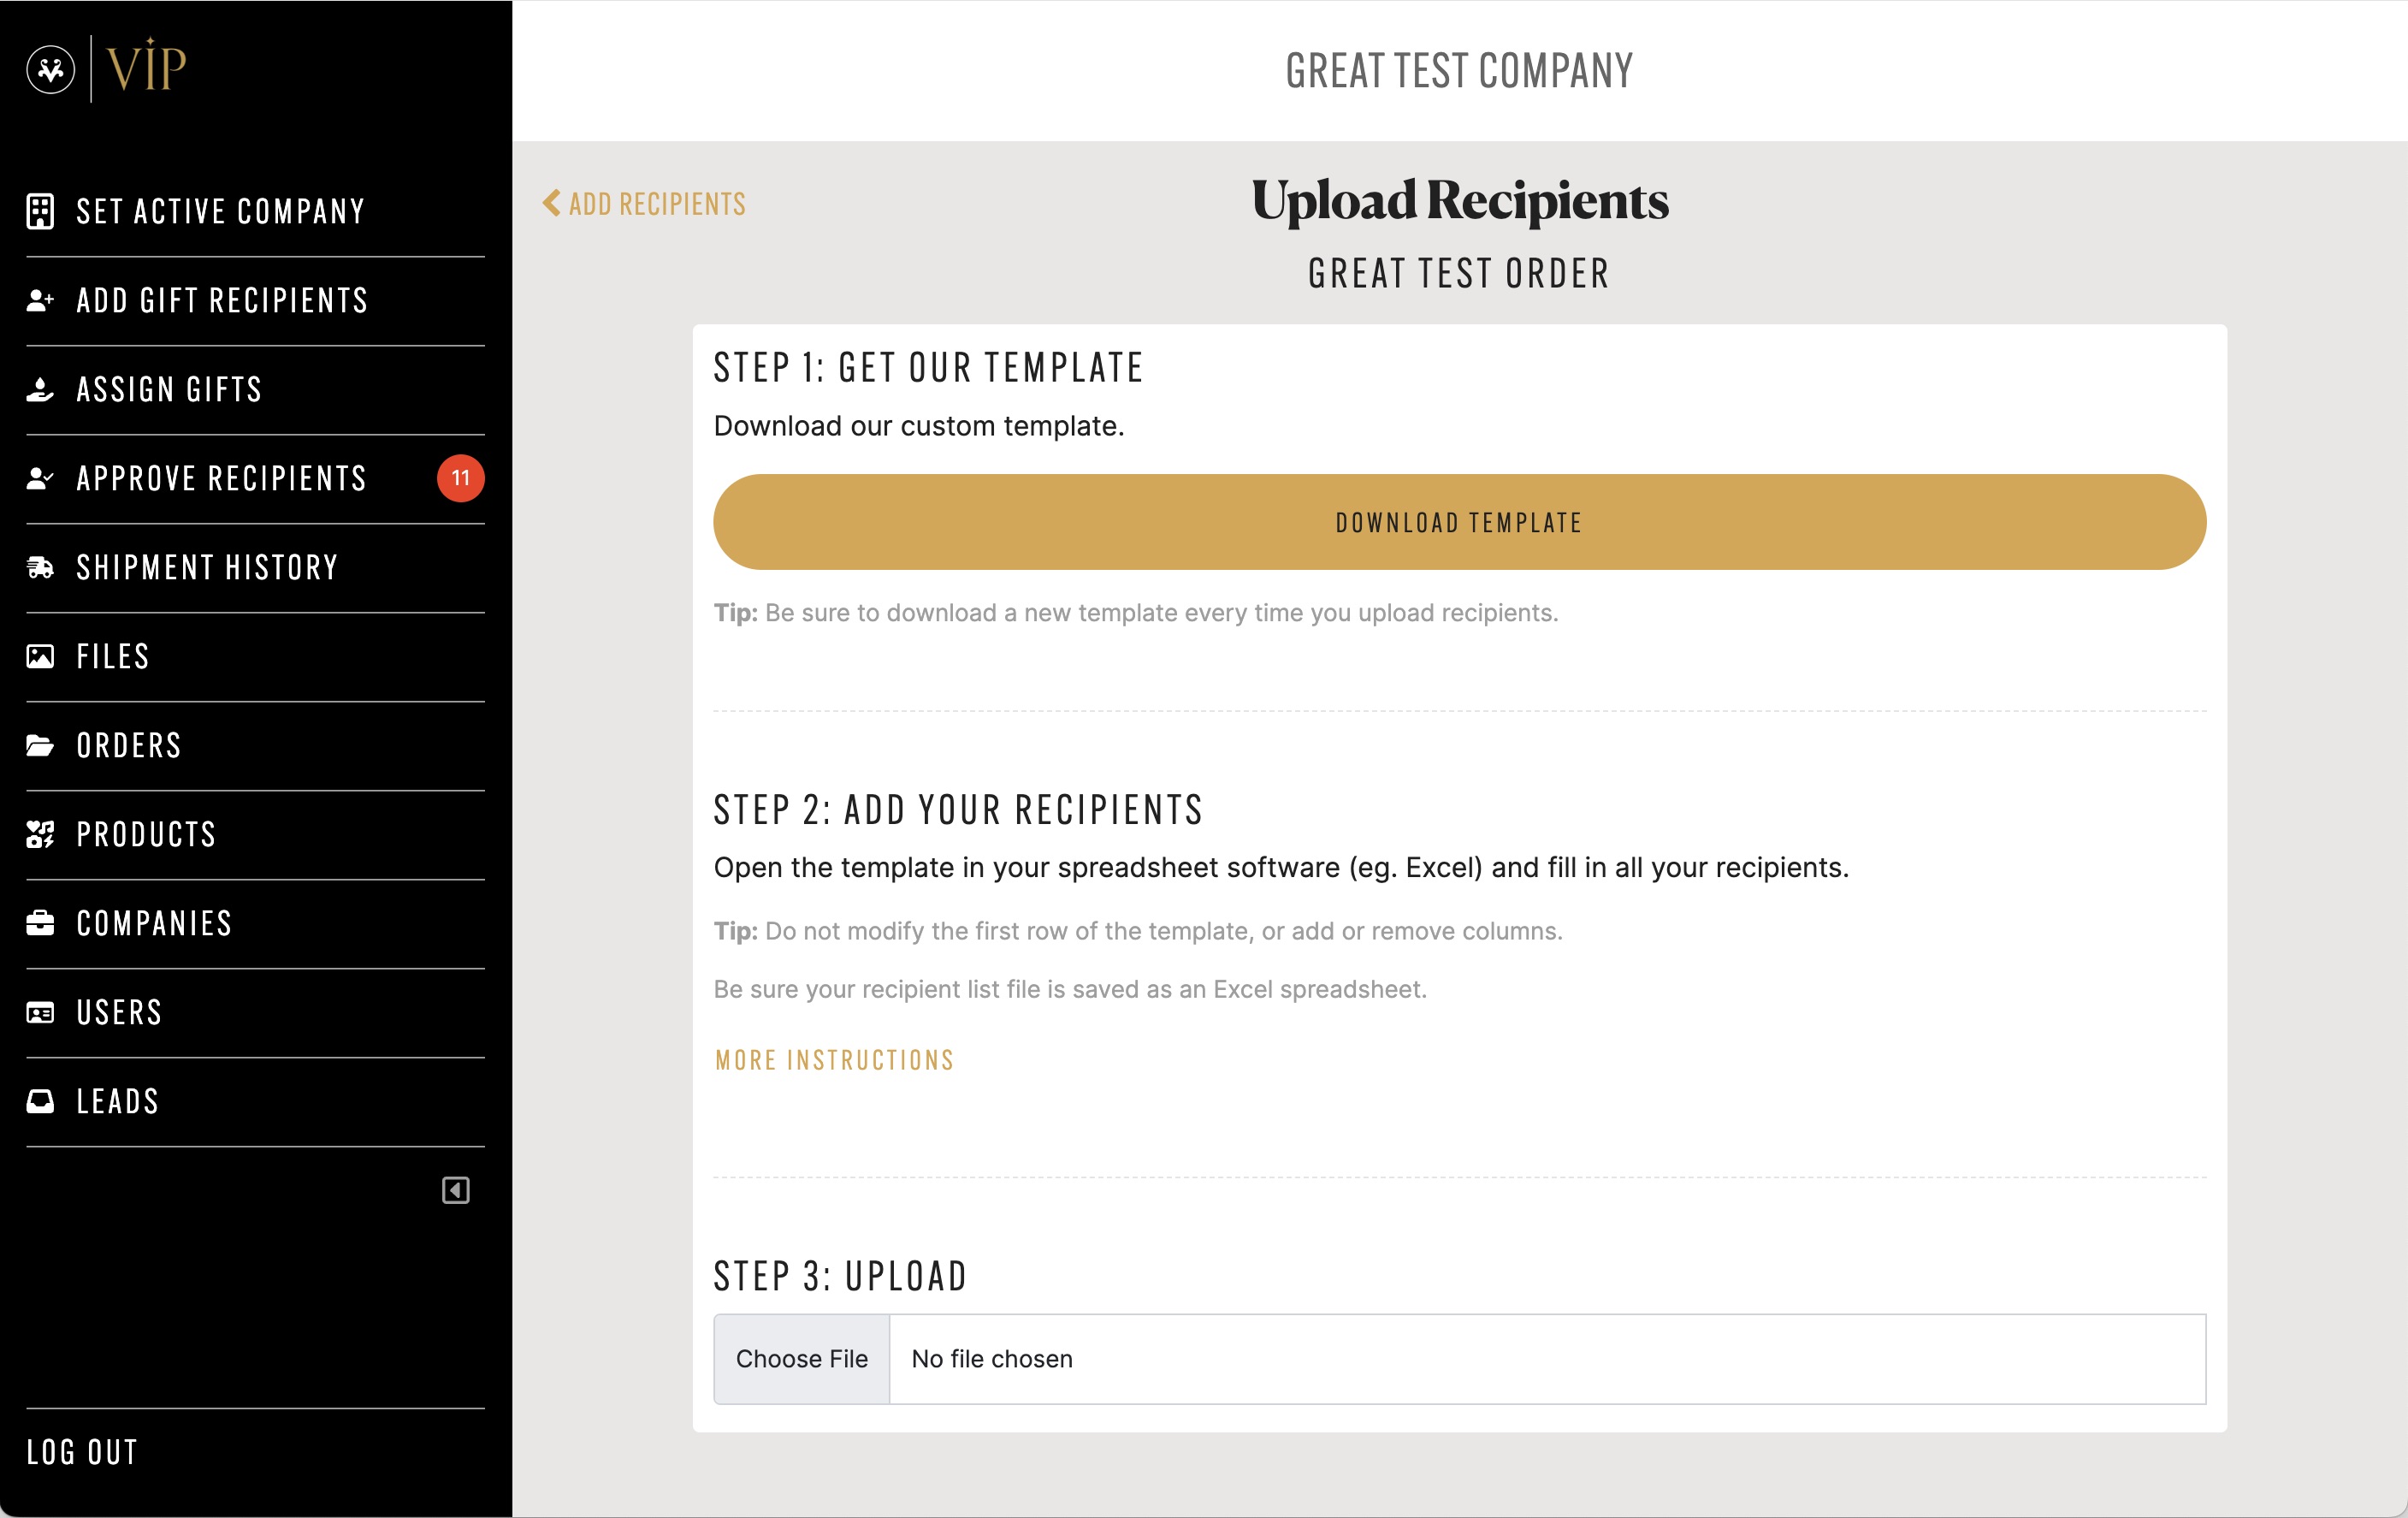Image resolution: width=2408 pixels, height=1518 pixels.
Task: Click the Great Test Company header title
Action: [x=1459, y=71]
